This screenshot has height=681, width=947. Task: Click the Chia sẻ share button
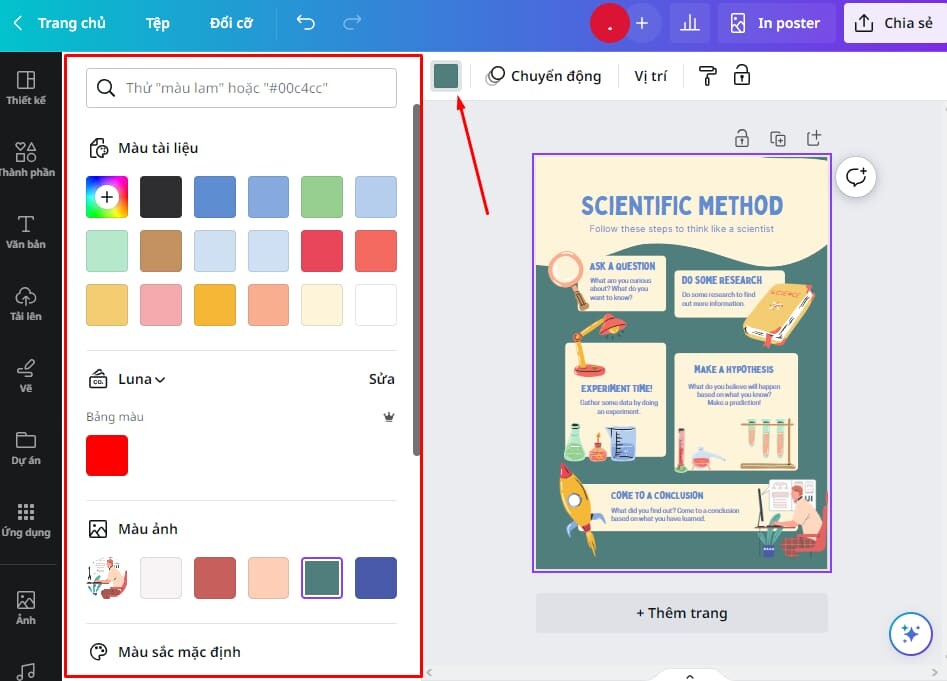895,23
